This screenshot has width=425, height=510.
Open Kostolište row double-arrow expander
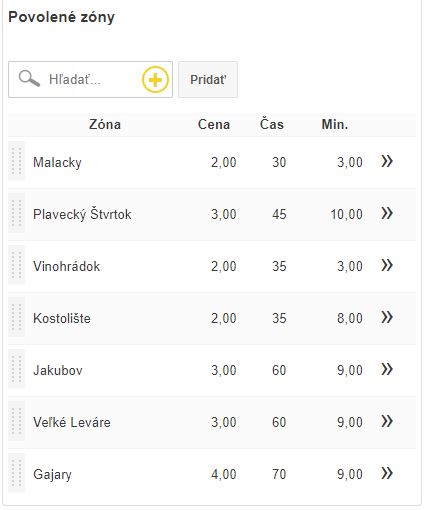pyautogui.click(x=387, y=317)
